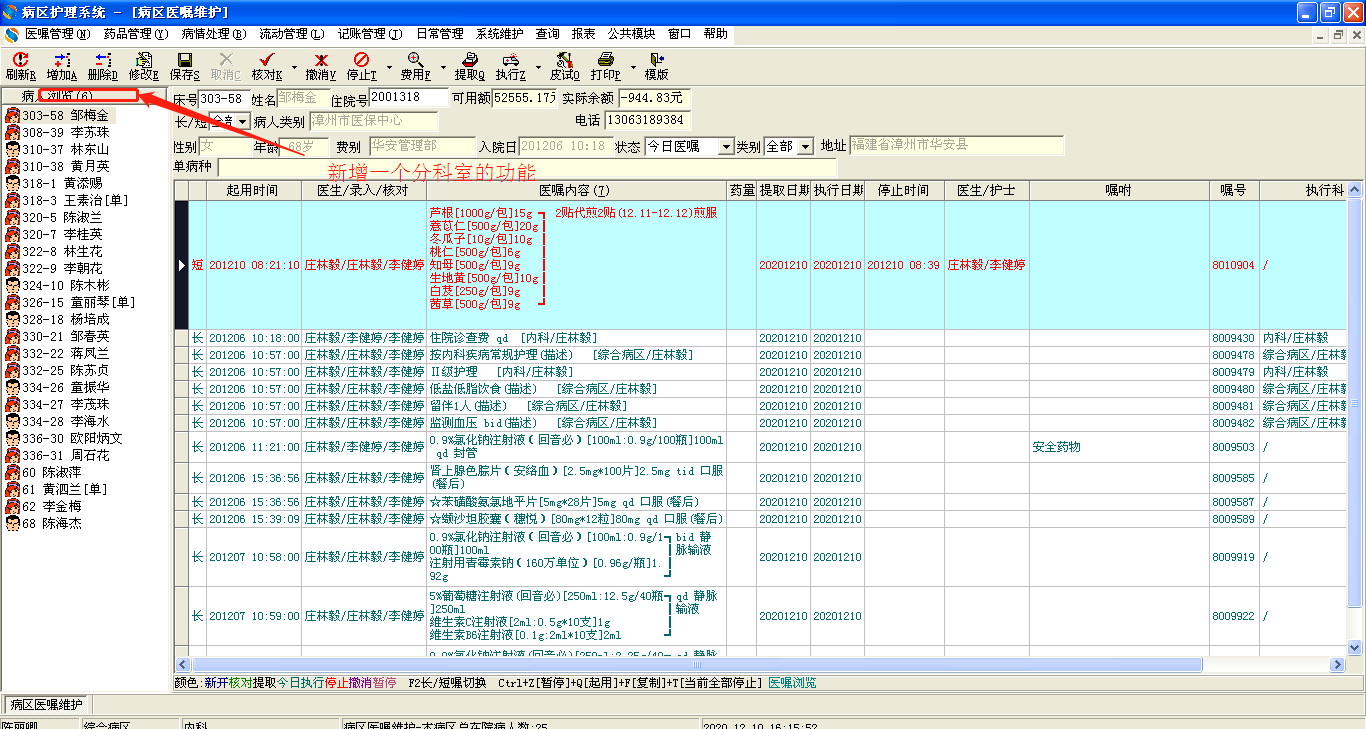
Task: Click the avatar icon beside 陈海杰
Action: [12, 524]
